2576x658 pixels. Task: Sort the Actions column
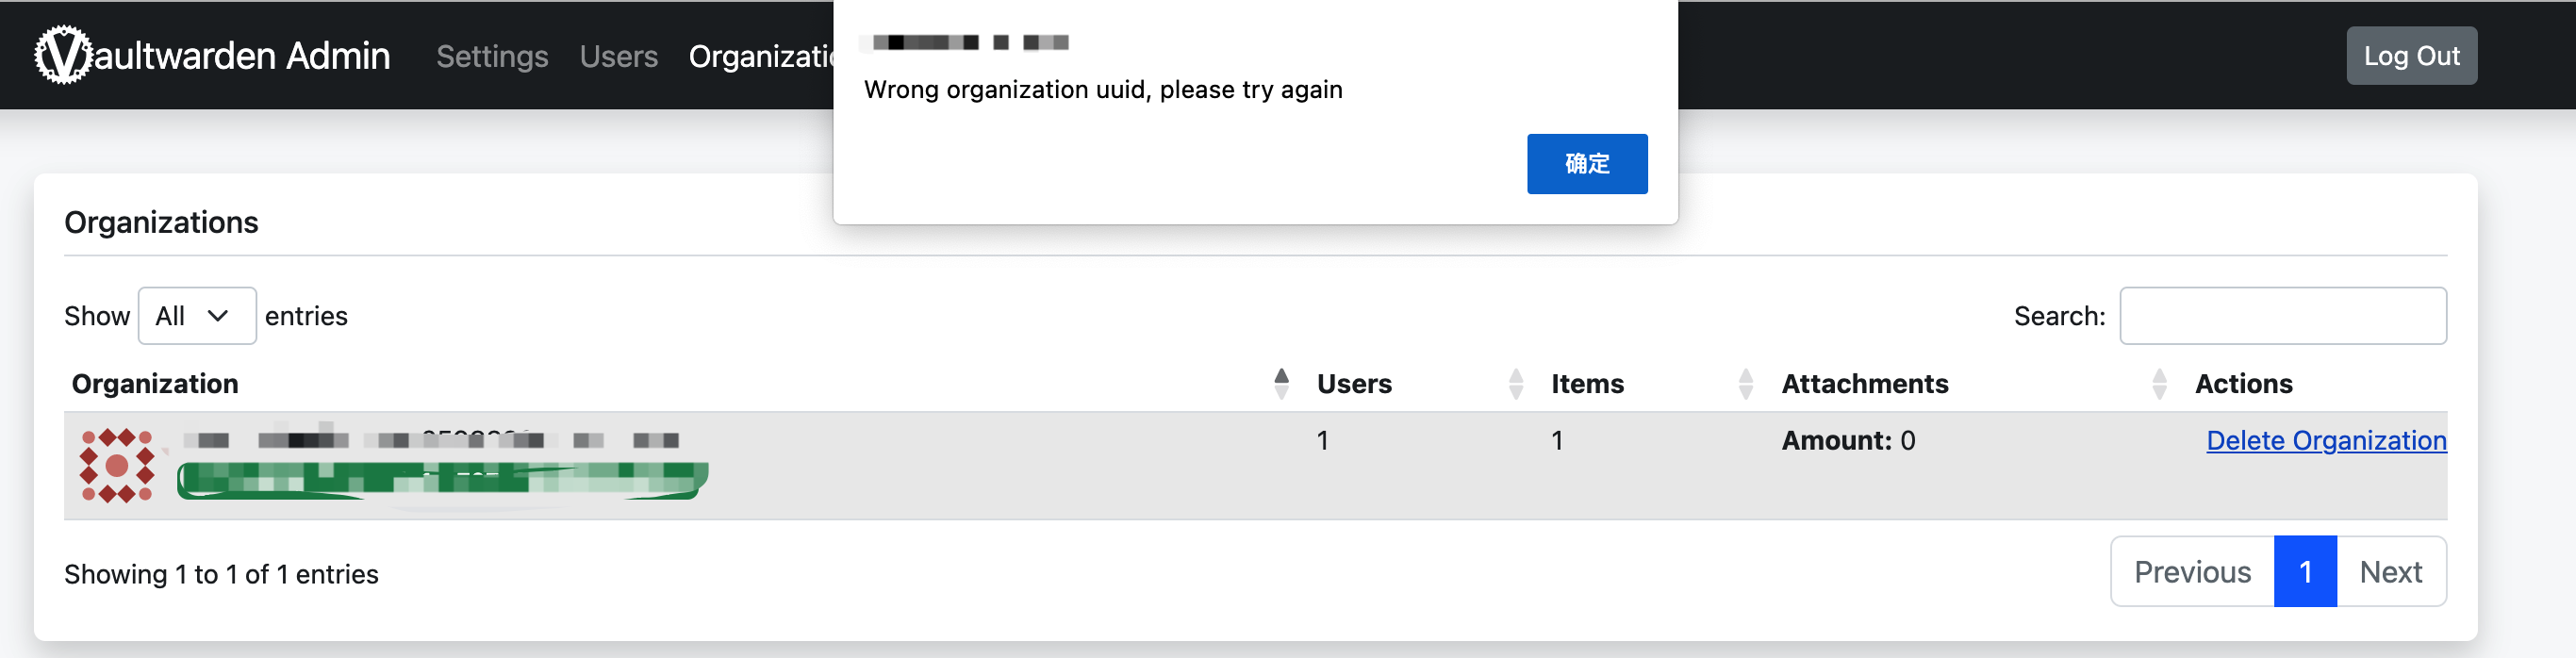[x=2245, y=384]
